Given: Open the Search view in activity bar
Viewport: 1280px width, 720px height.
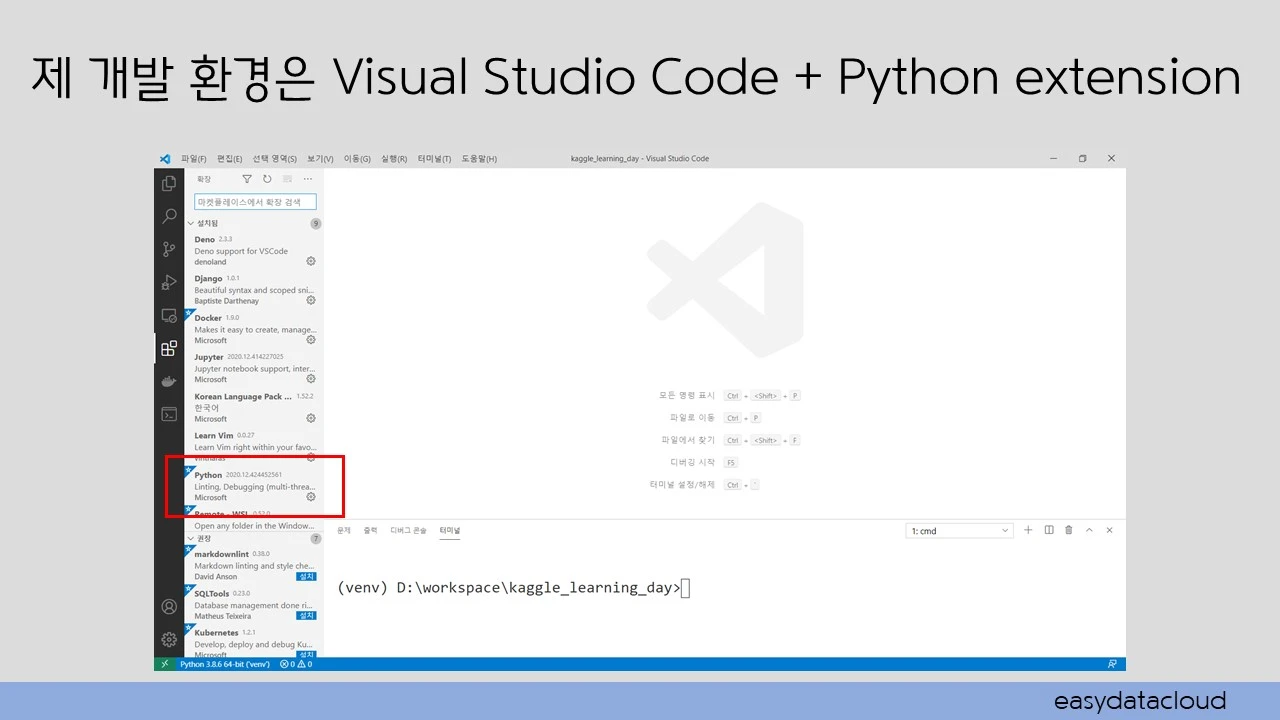Looking at the screenshot, I should (169, 216).
